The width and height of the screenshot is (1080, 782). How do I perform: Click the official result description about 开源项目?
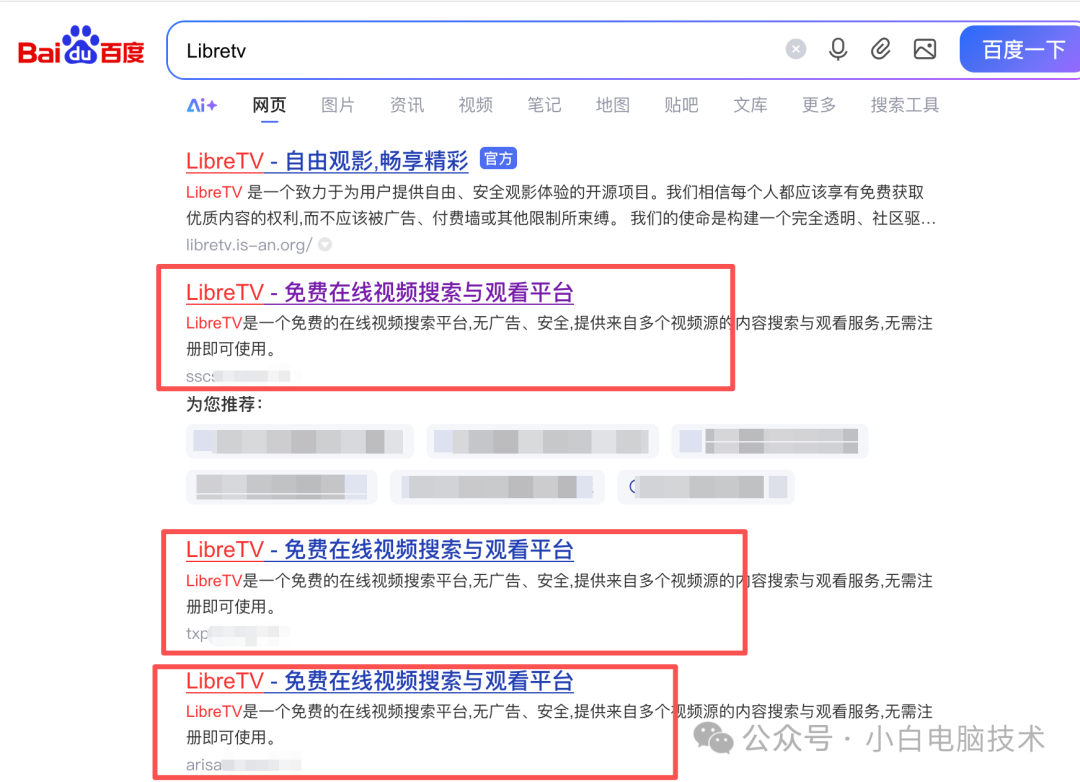point(561,205)
